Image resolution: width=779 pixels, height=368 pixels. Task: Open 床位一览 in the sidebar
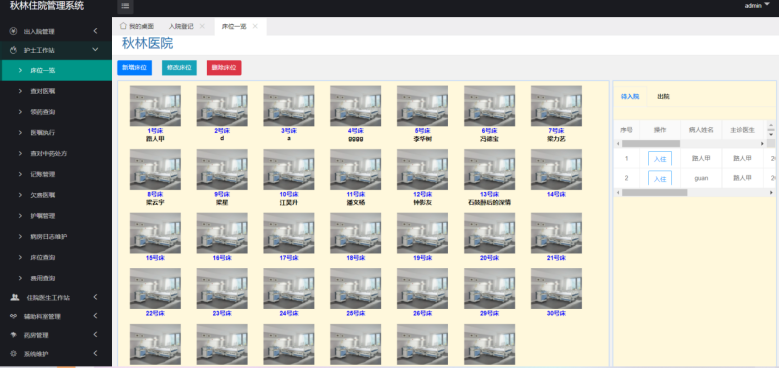pos(56,71)
